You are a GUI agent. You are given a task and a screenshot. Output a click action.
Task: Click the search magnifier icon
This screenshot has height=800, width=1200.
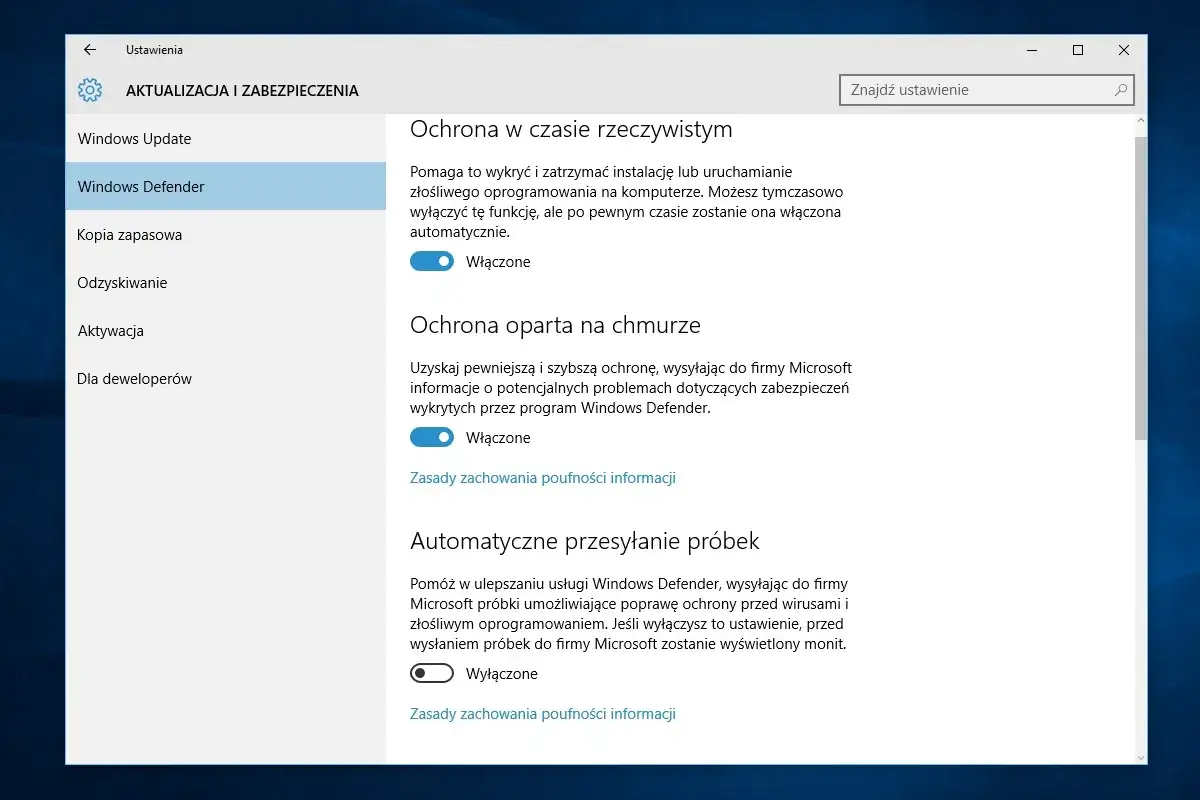(x=1121, y=89)
